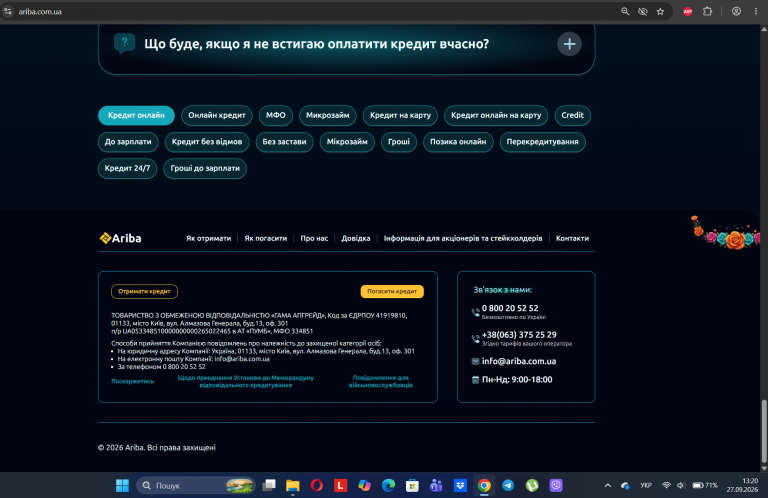This screenshot has height=498, width=768.
Task: Click the phone icon beside +38(063) number
Action: pos(475,338)
